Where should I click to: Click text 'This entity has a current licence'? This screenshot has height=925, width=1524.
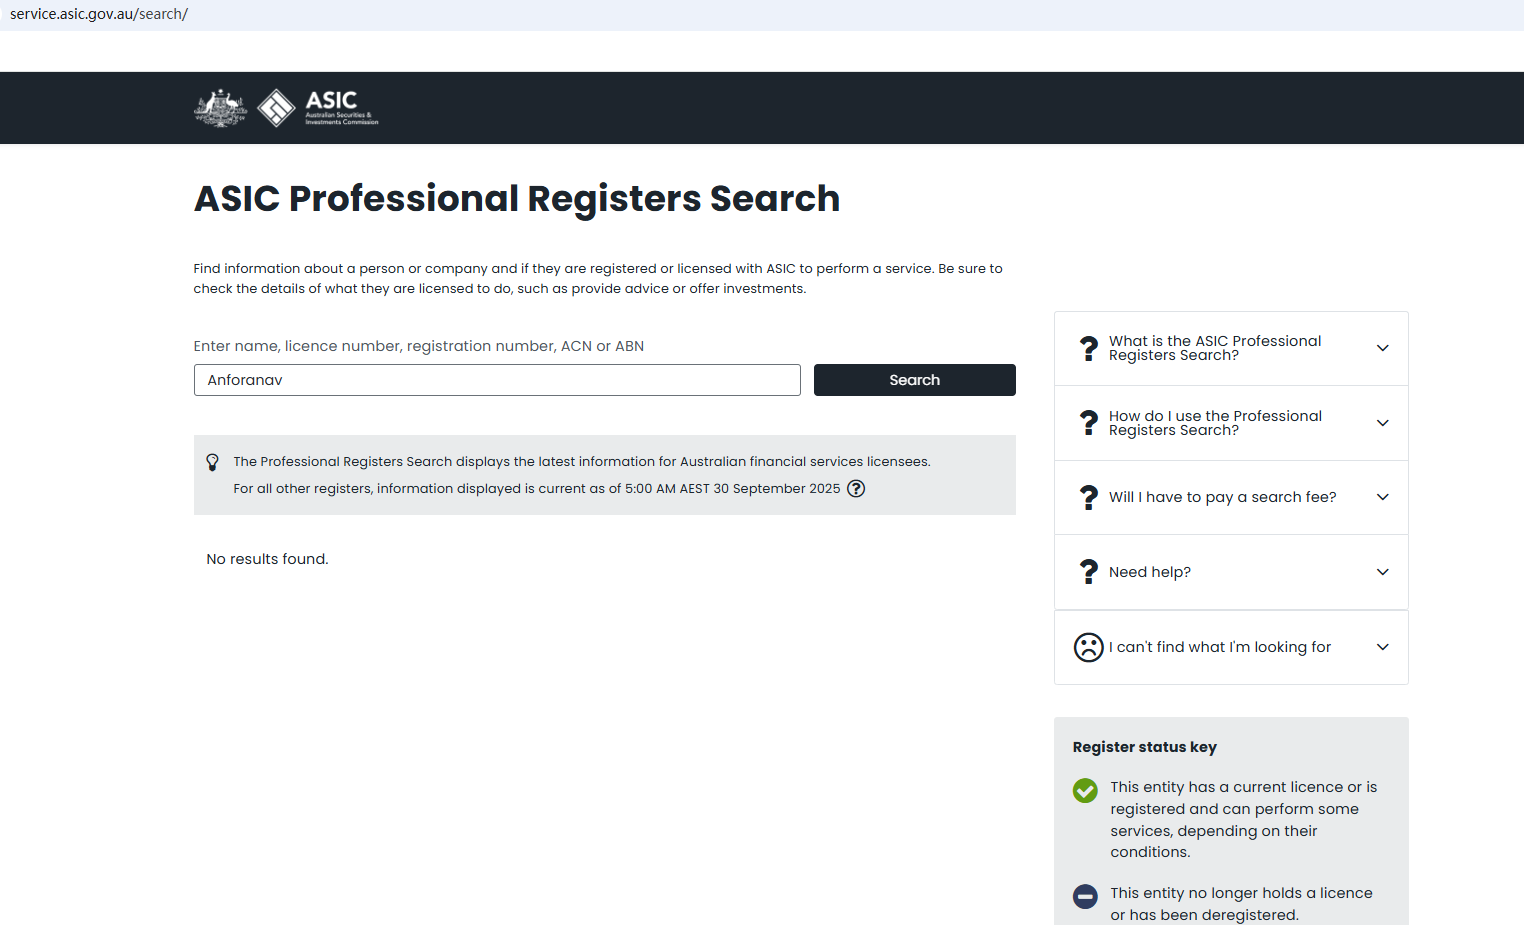click(1244, 820)
